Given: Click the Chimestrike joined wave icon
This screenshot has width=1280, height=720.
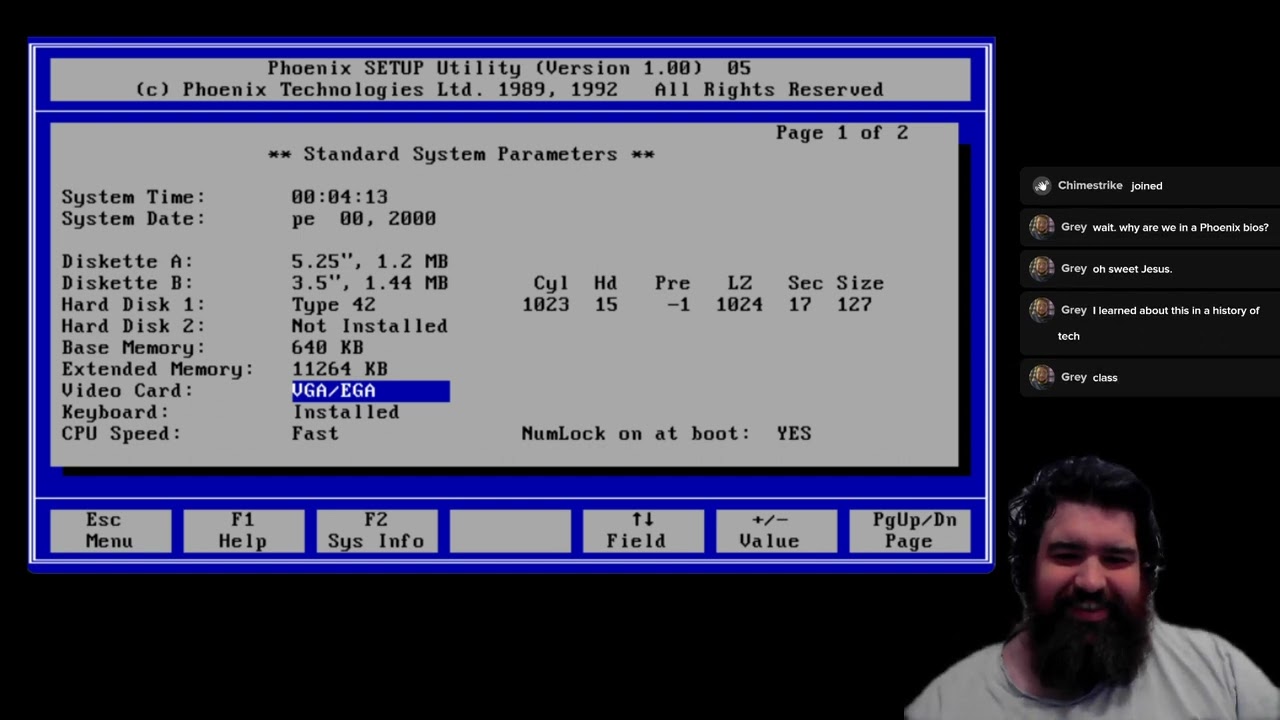Looking at the screenshot, I should point(1042,185).
